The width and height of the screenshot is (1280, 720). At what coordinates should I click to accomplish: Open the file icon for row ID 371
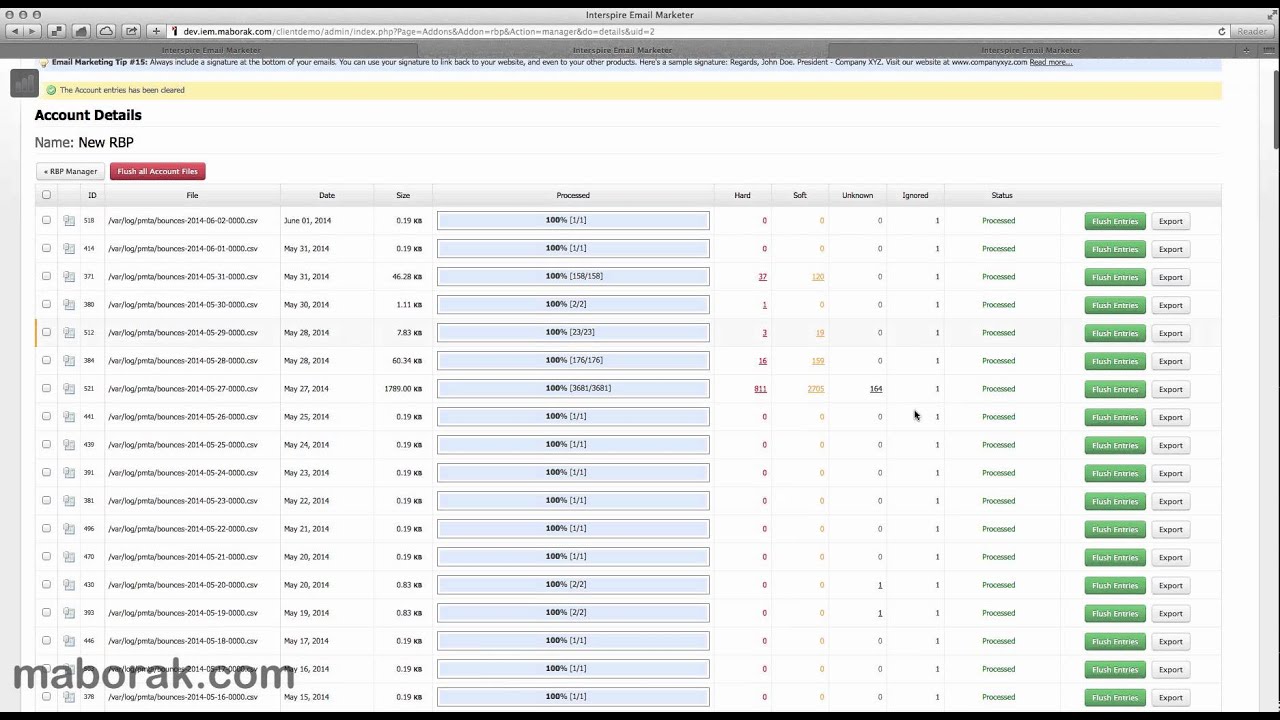click(69, 277)
